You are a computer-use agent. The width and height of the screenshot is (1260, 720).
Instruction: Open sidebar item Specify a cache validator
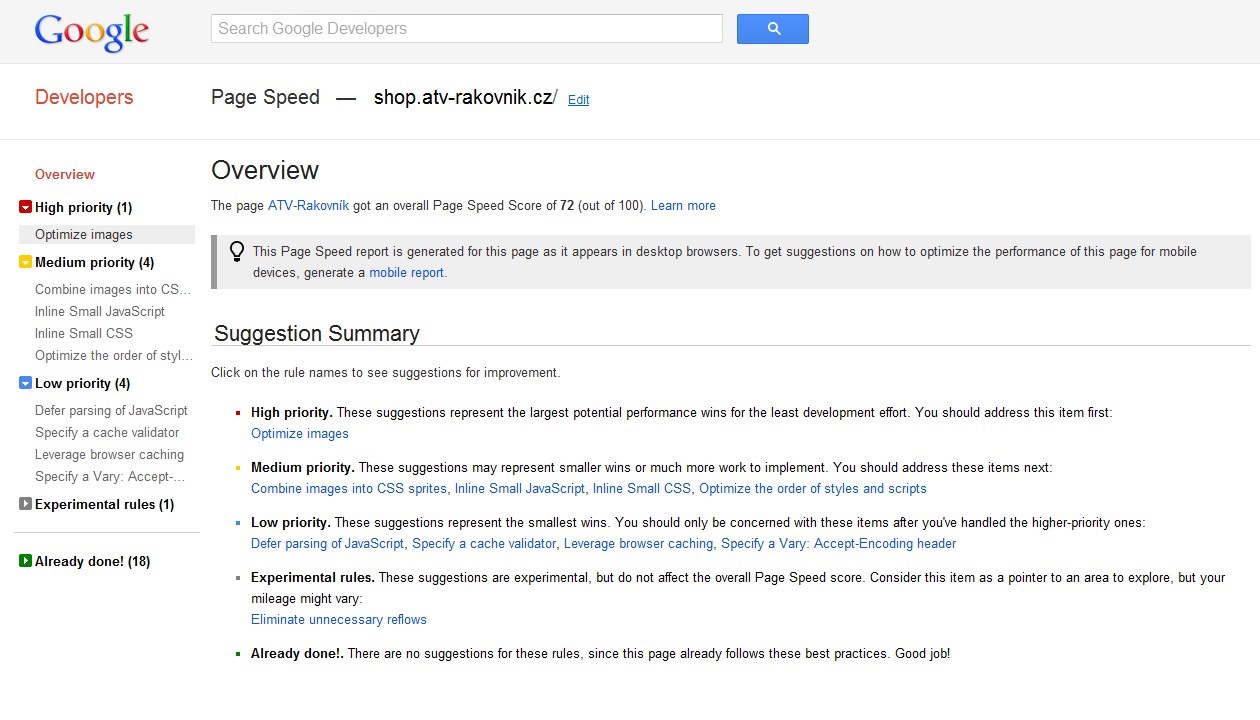(107, 432)
